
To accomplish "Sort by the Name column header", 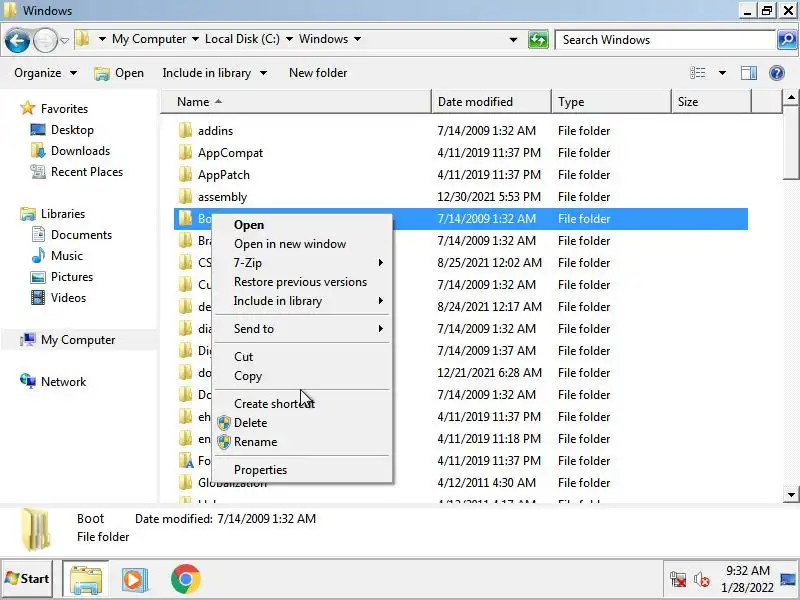I will click(296, 102).
